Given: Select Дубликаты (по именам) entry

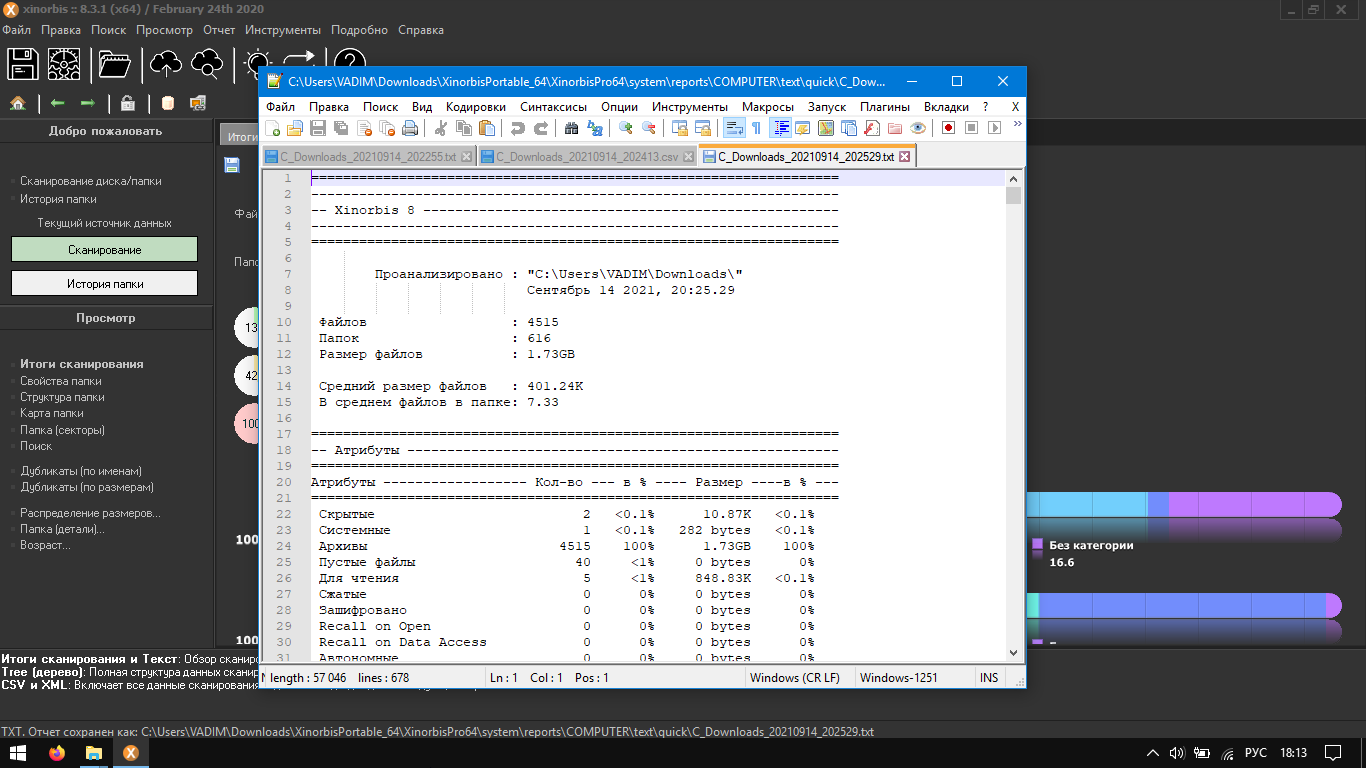Looking at the screenshot, I should point(81,471).
